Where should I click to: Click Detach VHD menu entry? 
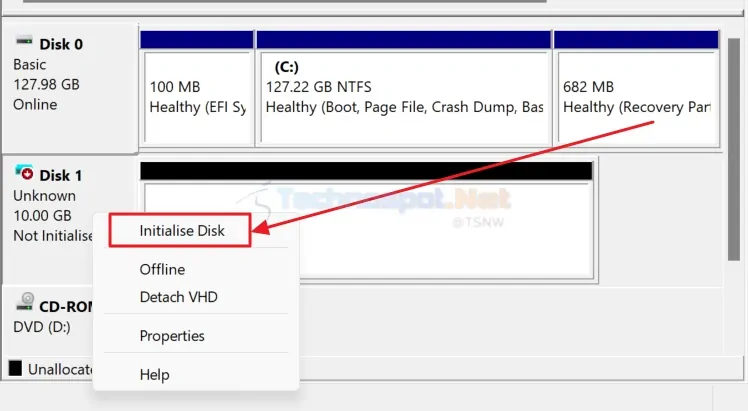point(178,297)
